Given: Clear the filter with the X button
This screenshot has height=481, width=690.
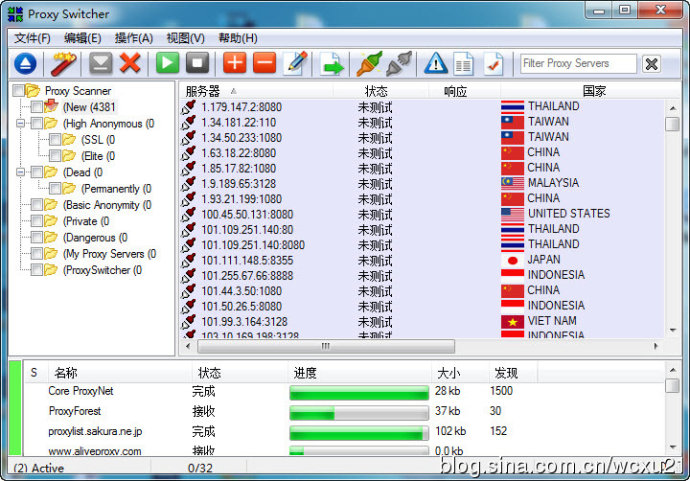Looking at the screenshot, I should (x=651, y=64).
